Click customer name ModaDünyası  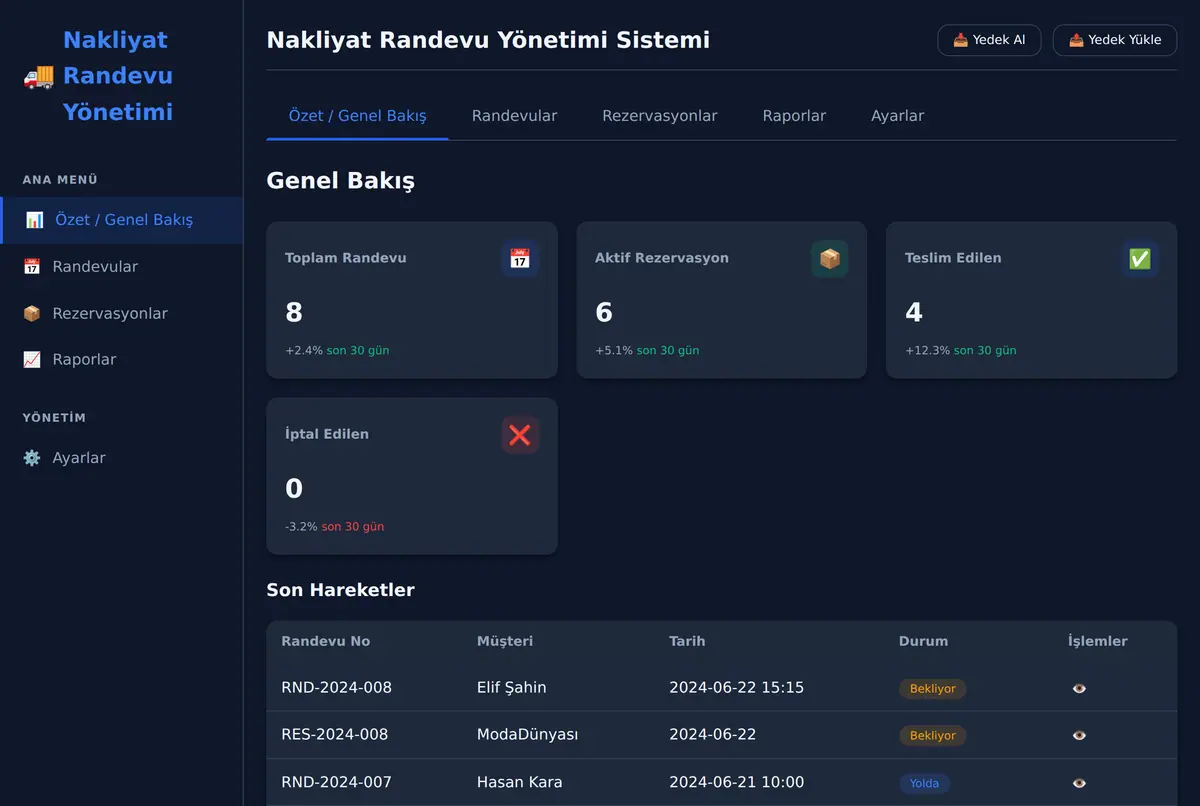pos(527,735)
